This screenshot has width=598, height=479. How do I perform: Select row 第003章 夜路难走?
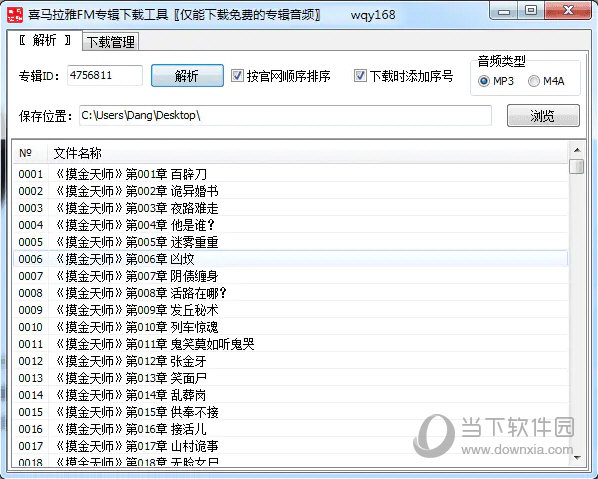coord(291,208)
